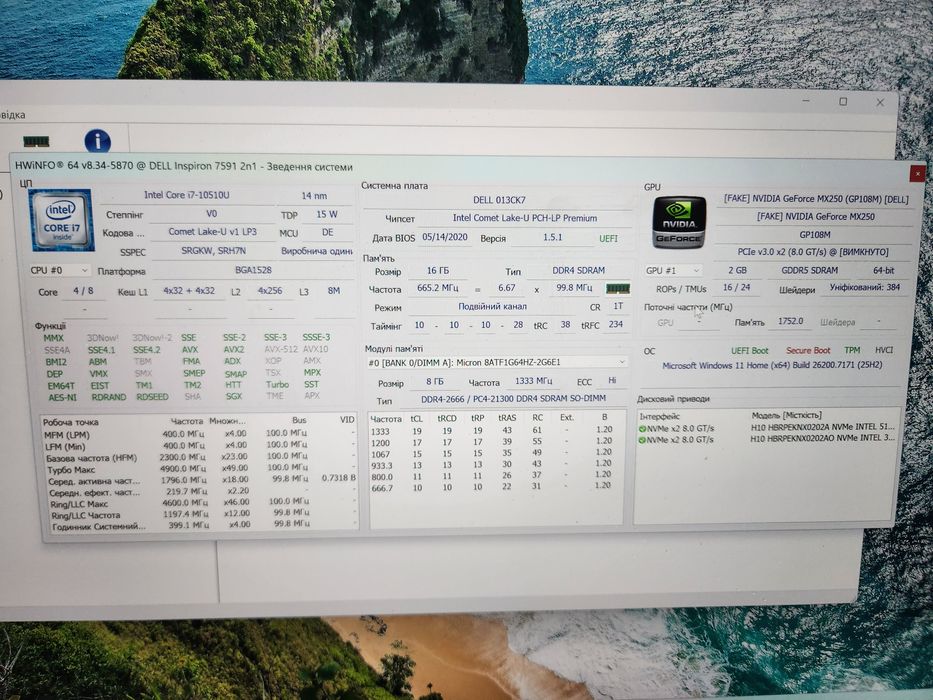Click the AVX2 feature flag

point(234,349)
